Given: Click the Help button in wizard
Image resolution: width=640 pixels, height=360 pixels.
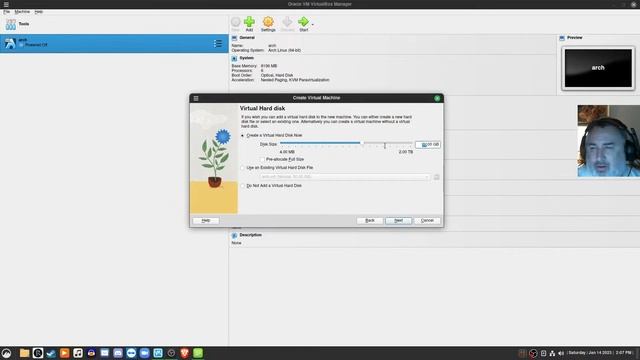Looking at the screenshot, I should click(206, 220).
